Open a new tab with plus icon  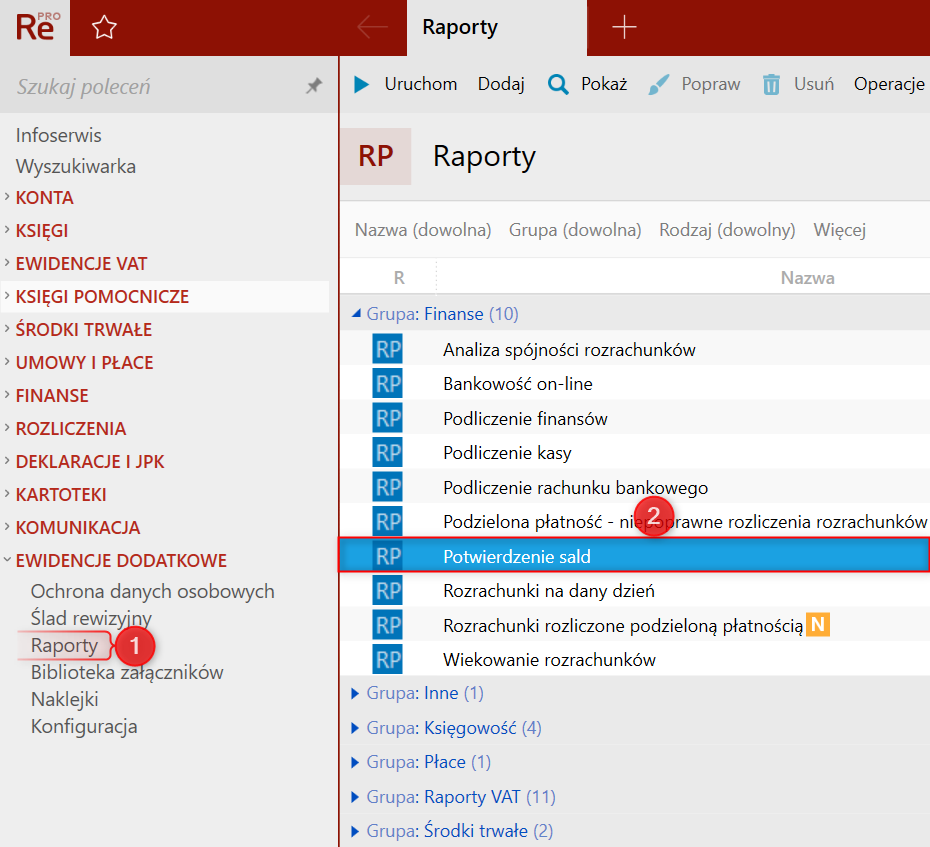(x=624, y=28)
